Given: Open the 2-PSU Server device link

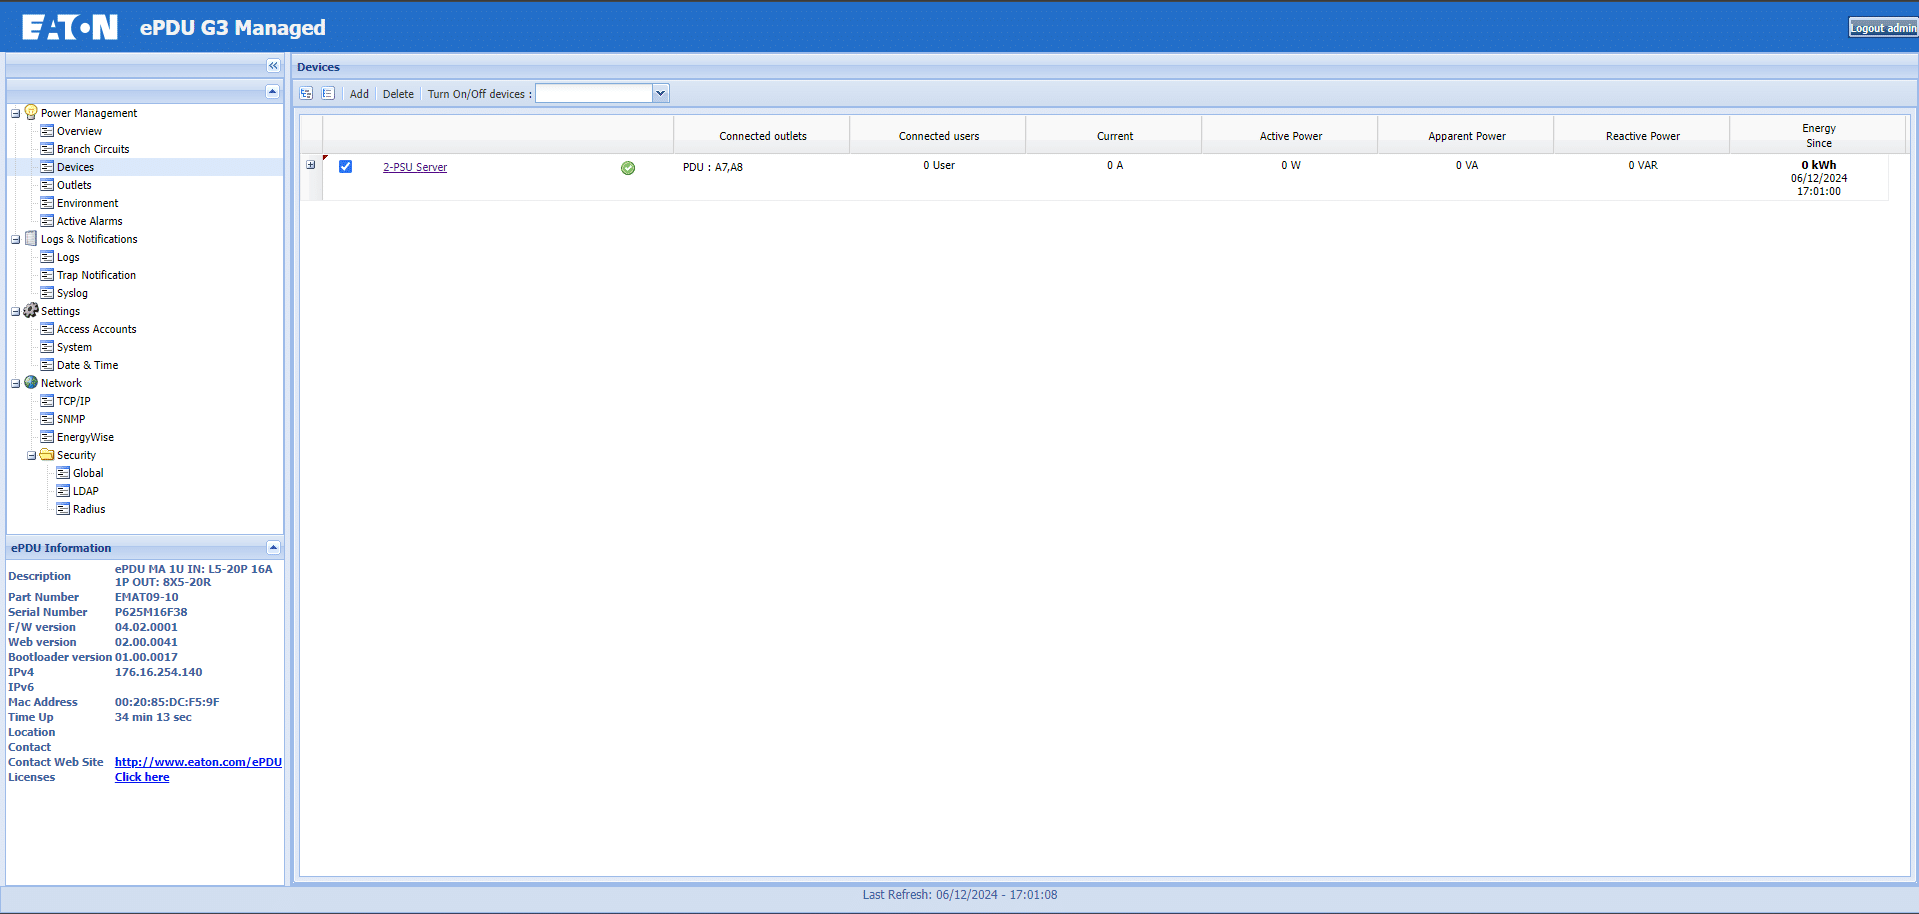Looking at the screenshot, I should (x=415, y=167).
